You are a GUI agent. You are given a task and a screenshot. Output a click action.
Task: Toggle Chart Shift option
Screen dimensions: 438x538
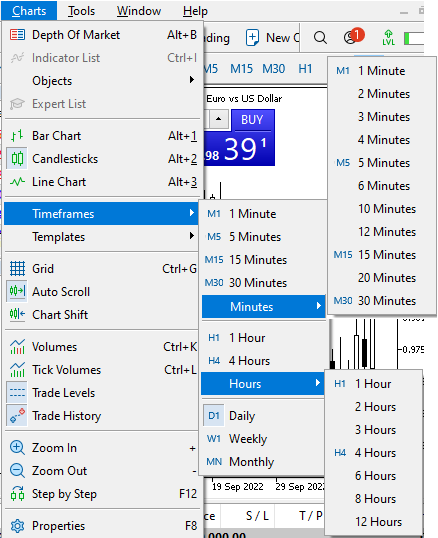(x=101, y=315)
